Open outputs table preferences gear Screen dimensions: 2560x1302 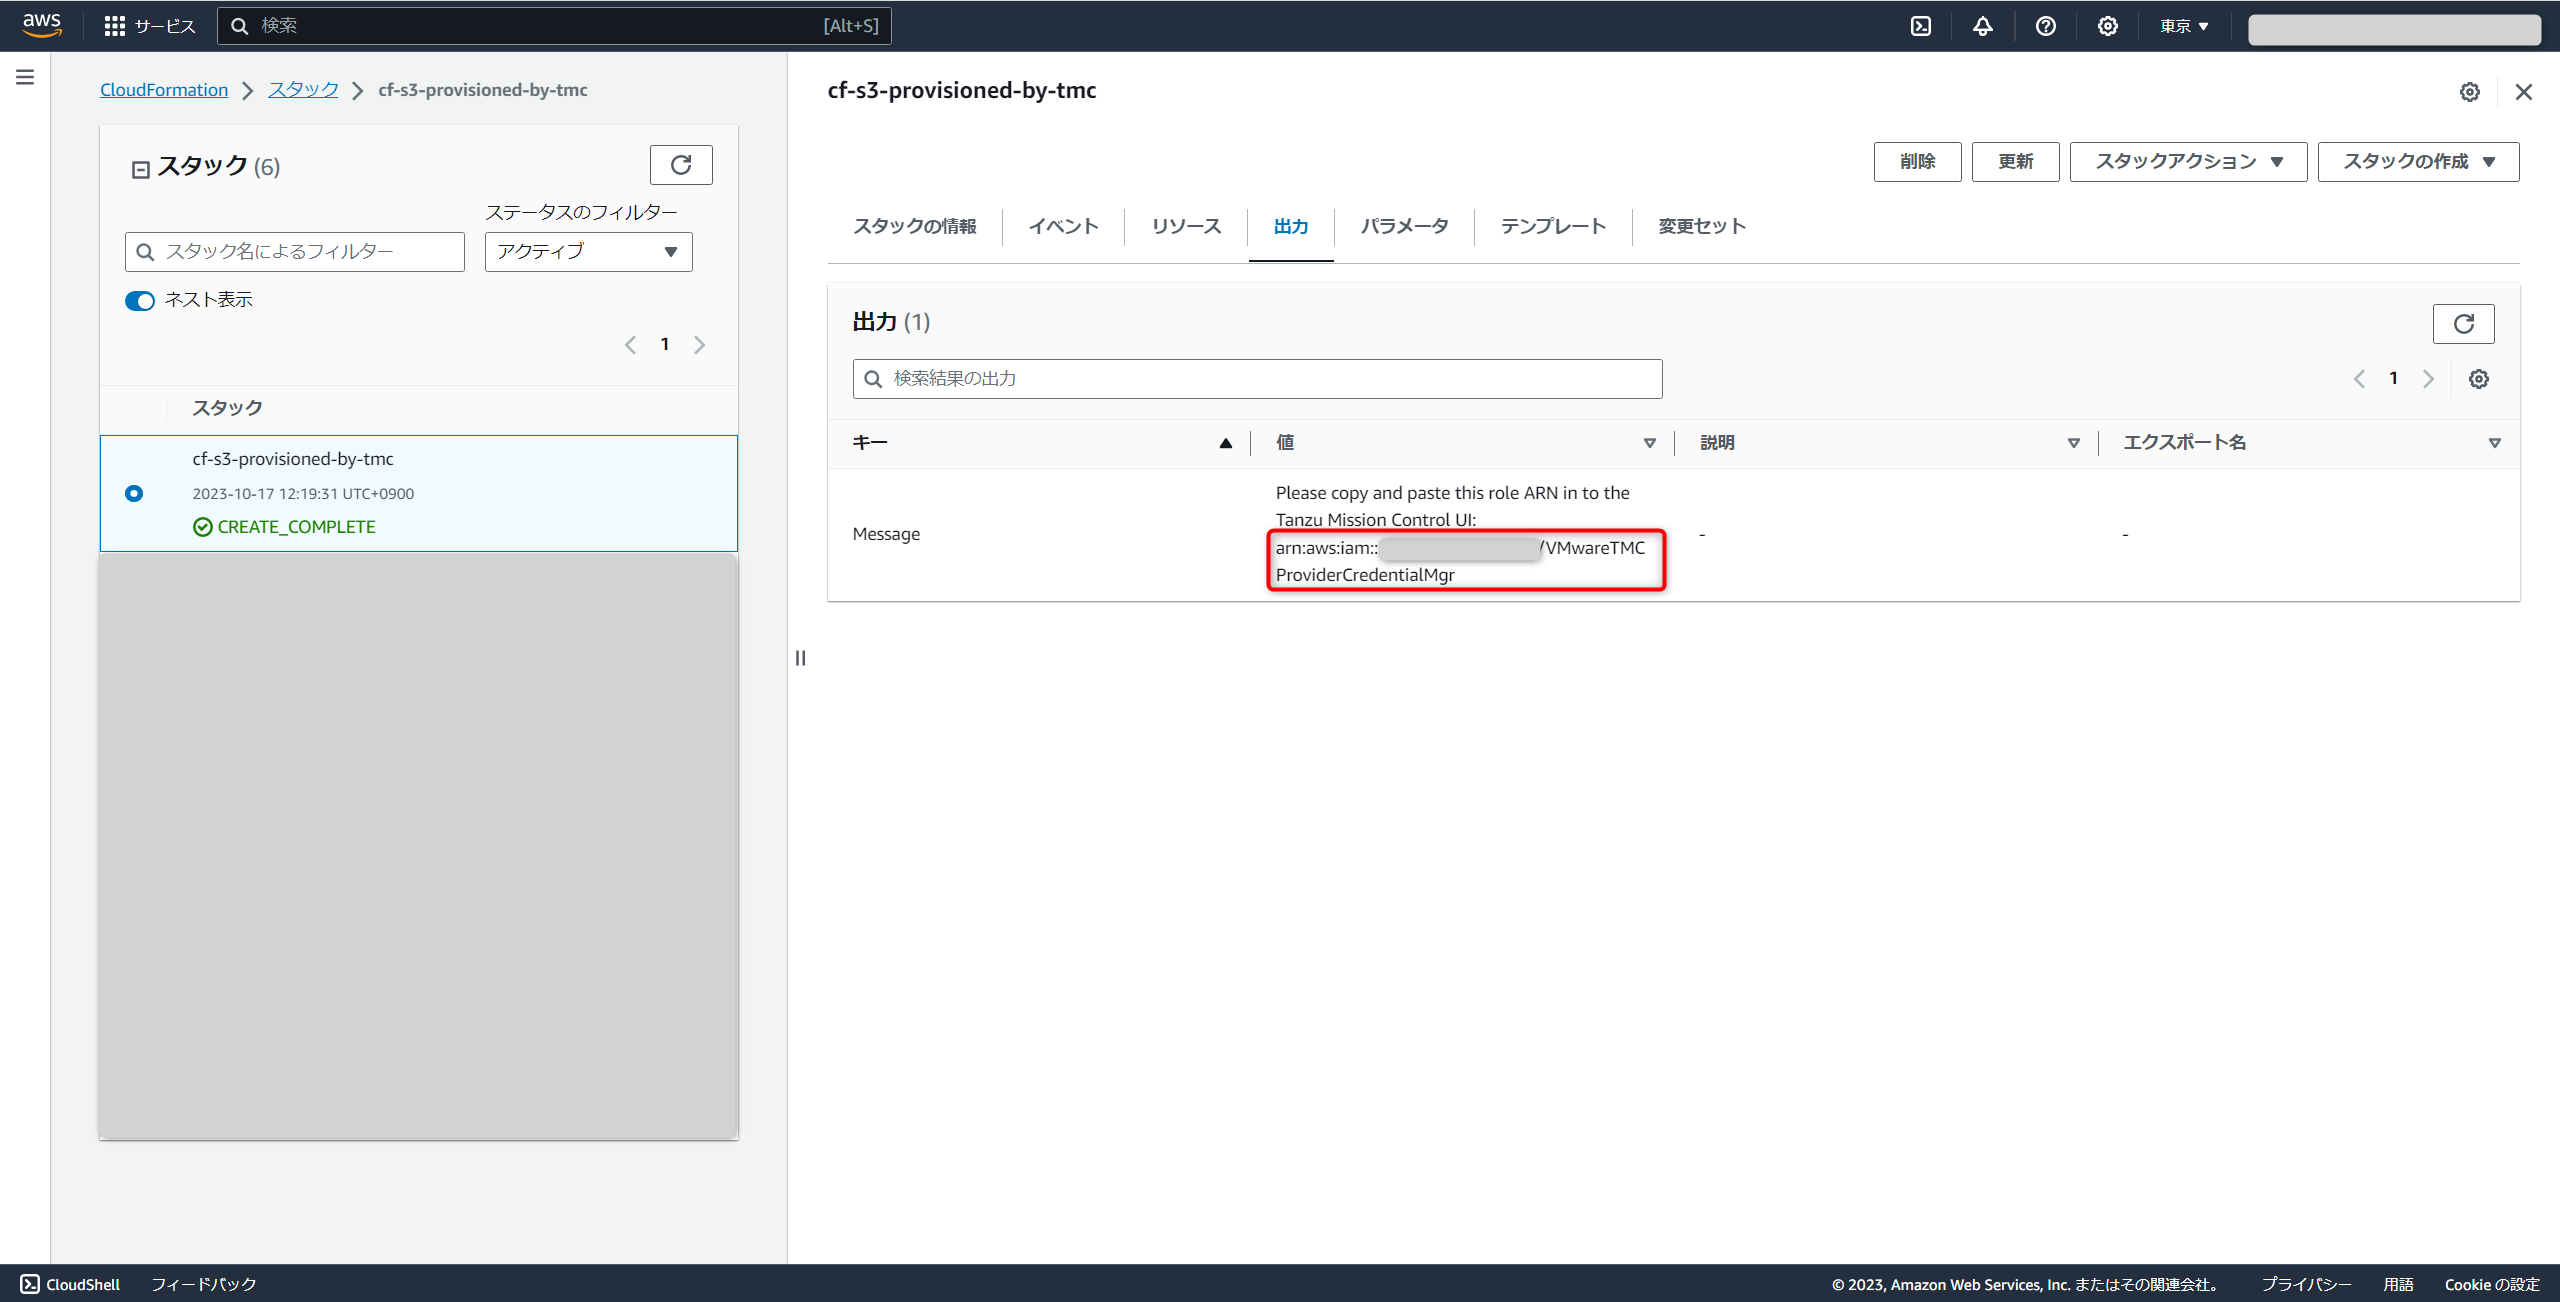click(2478, 379)
